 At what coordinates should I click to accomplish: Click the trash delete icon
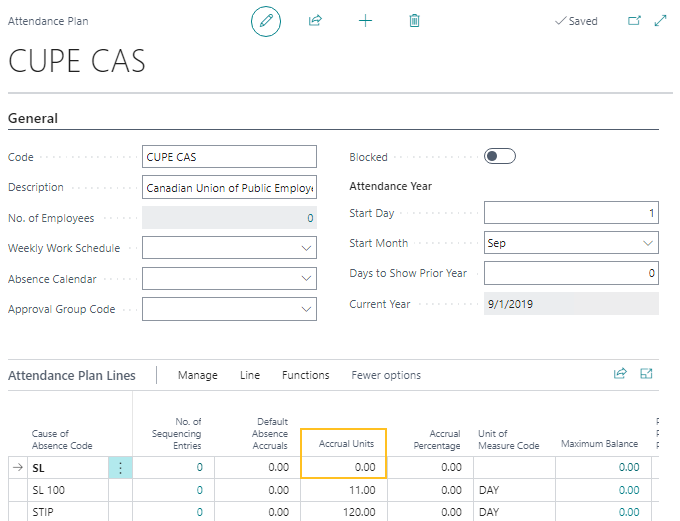(414, 20)
